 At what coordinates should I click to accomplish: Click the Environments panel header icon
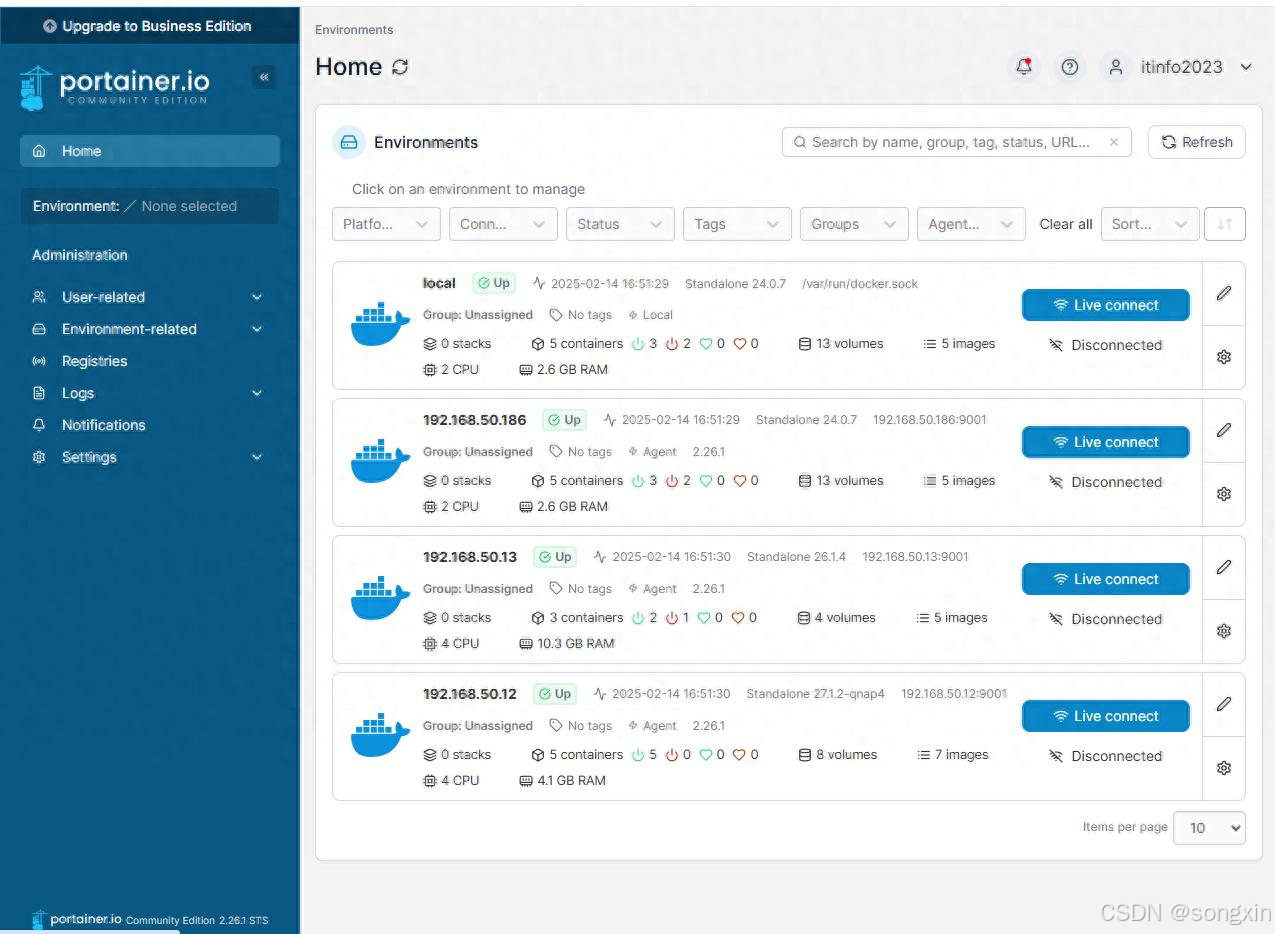pos(349,142)
